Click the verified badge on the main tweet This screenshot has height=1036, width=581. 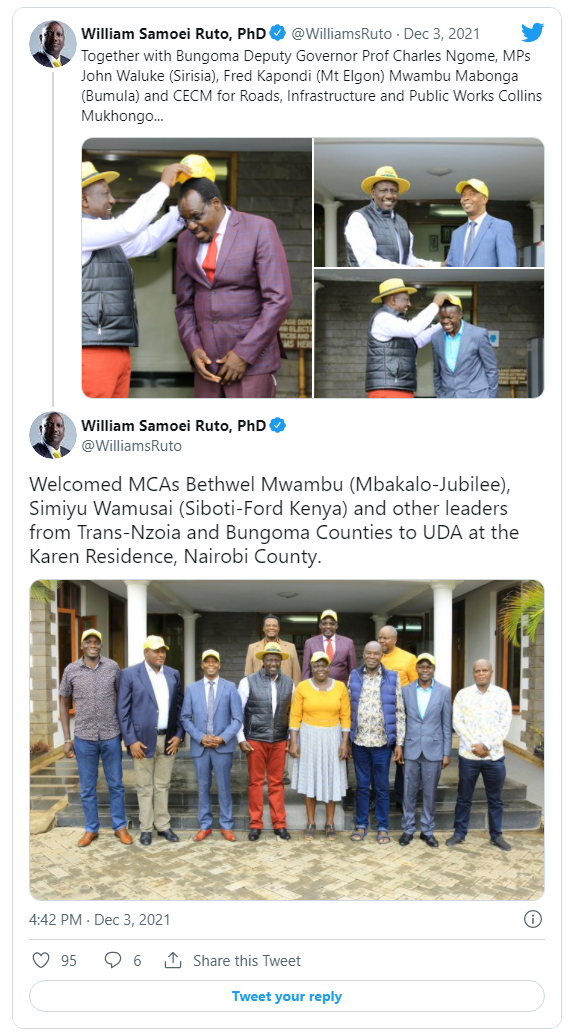278,426
